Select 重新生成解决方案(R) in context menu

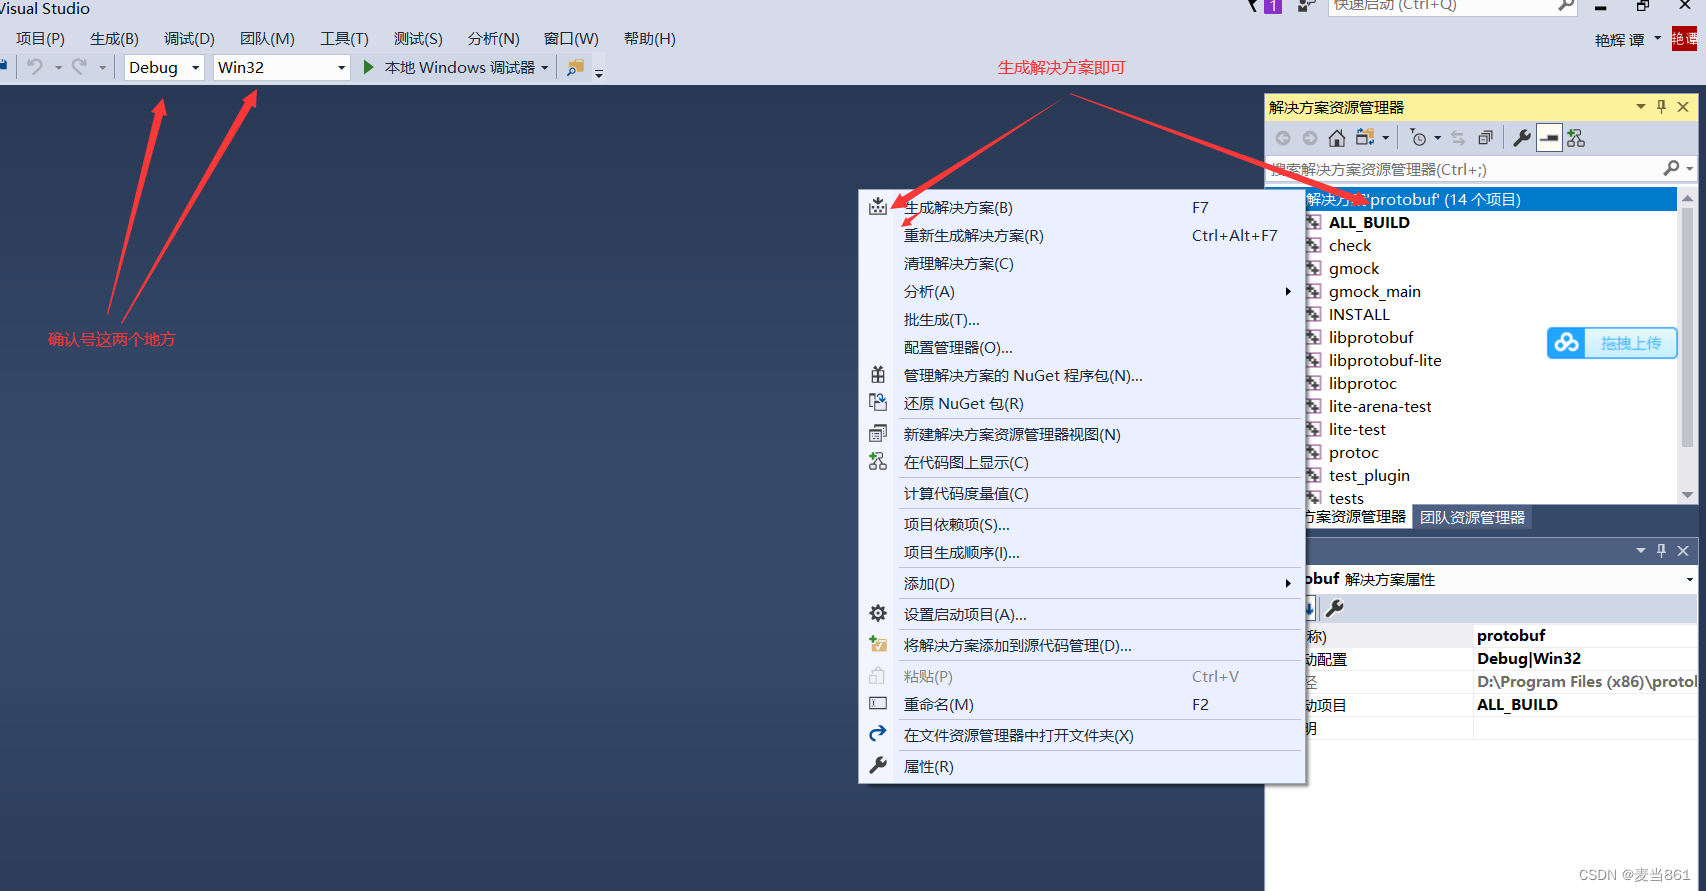tap(1082, 236)
